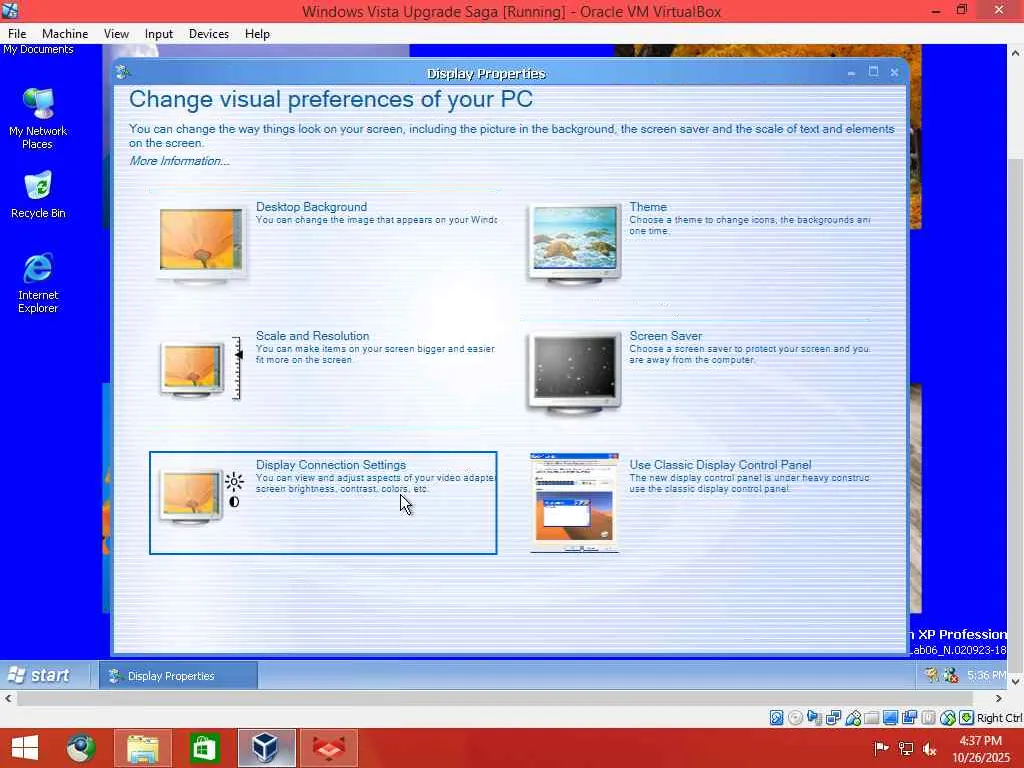Screen dimensions: 1024x768
Task: Open the Theme link
Action: pos(648,206)
